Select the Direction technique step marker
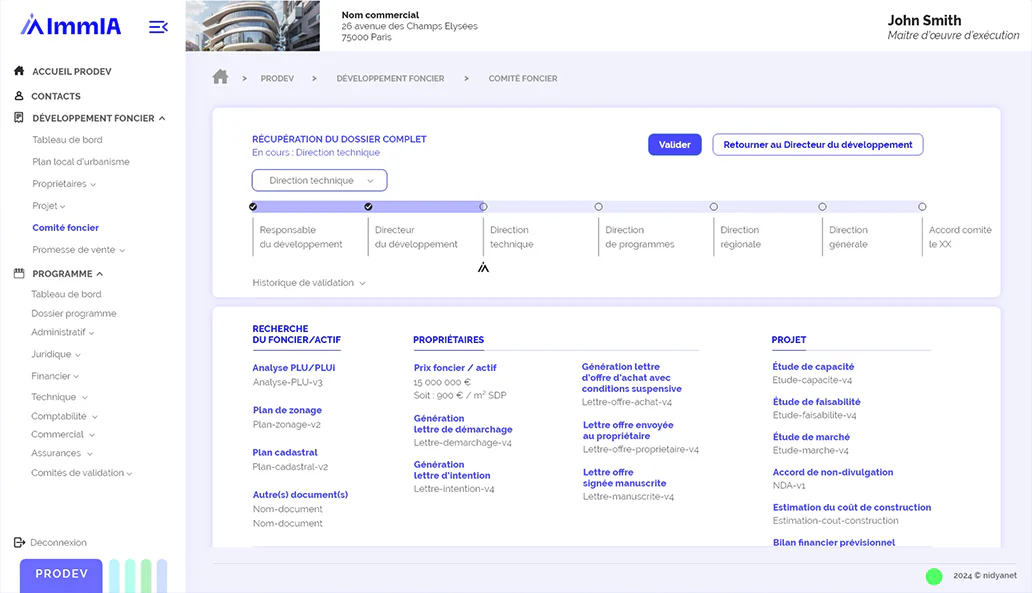 [x=484, y=207]
